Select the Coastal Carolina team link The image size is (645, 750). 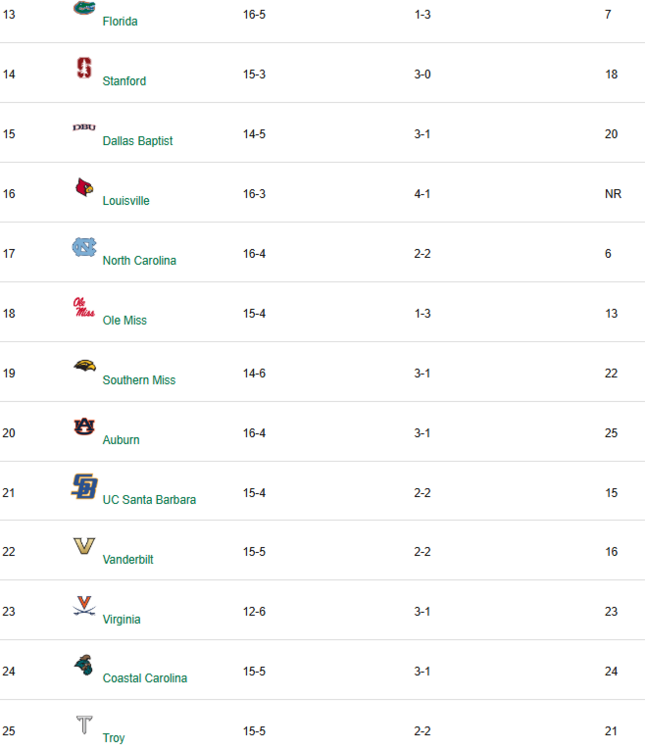tap(144, 678)
